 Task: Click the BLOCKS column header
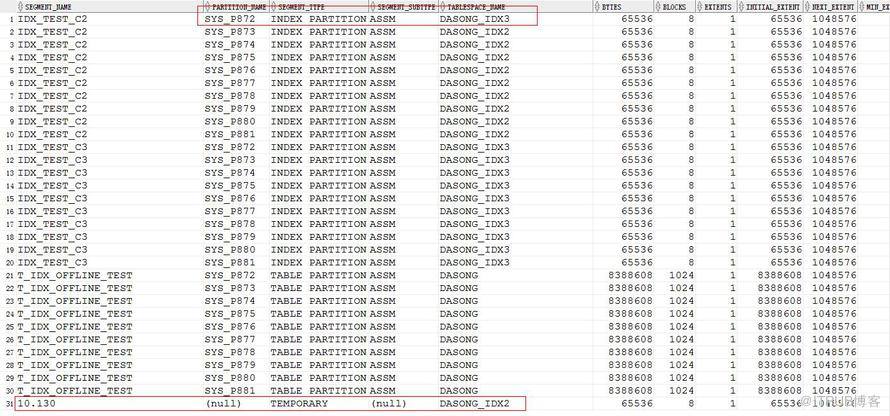[x=674, y=7]
